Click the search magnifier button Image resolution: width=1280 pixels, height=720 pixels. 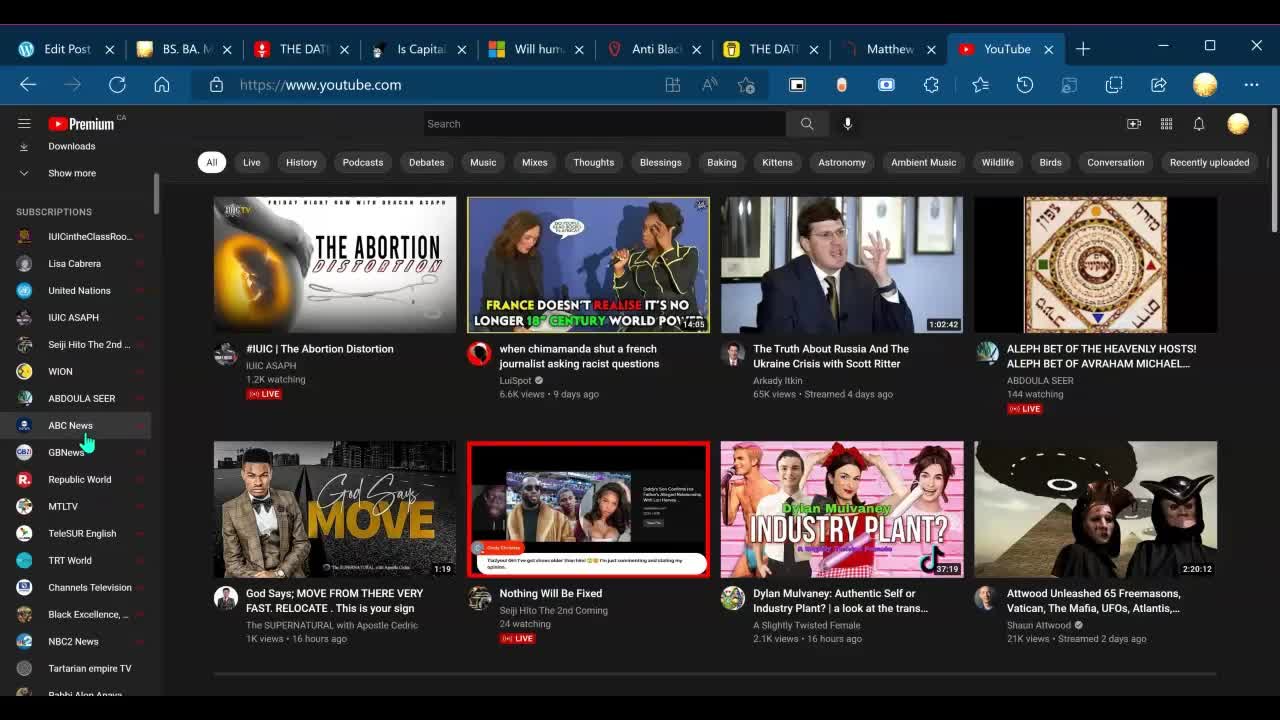807,124
